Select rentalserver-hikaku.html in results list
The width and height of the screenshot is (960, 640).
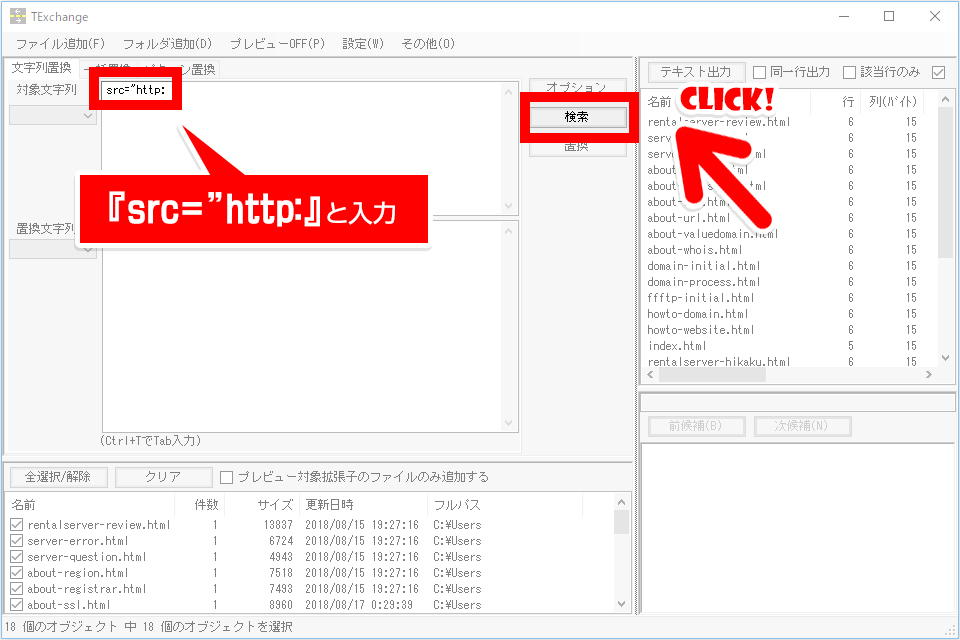719,361
